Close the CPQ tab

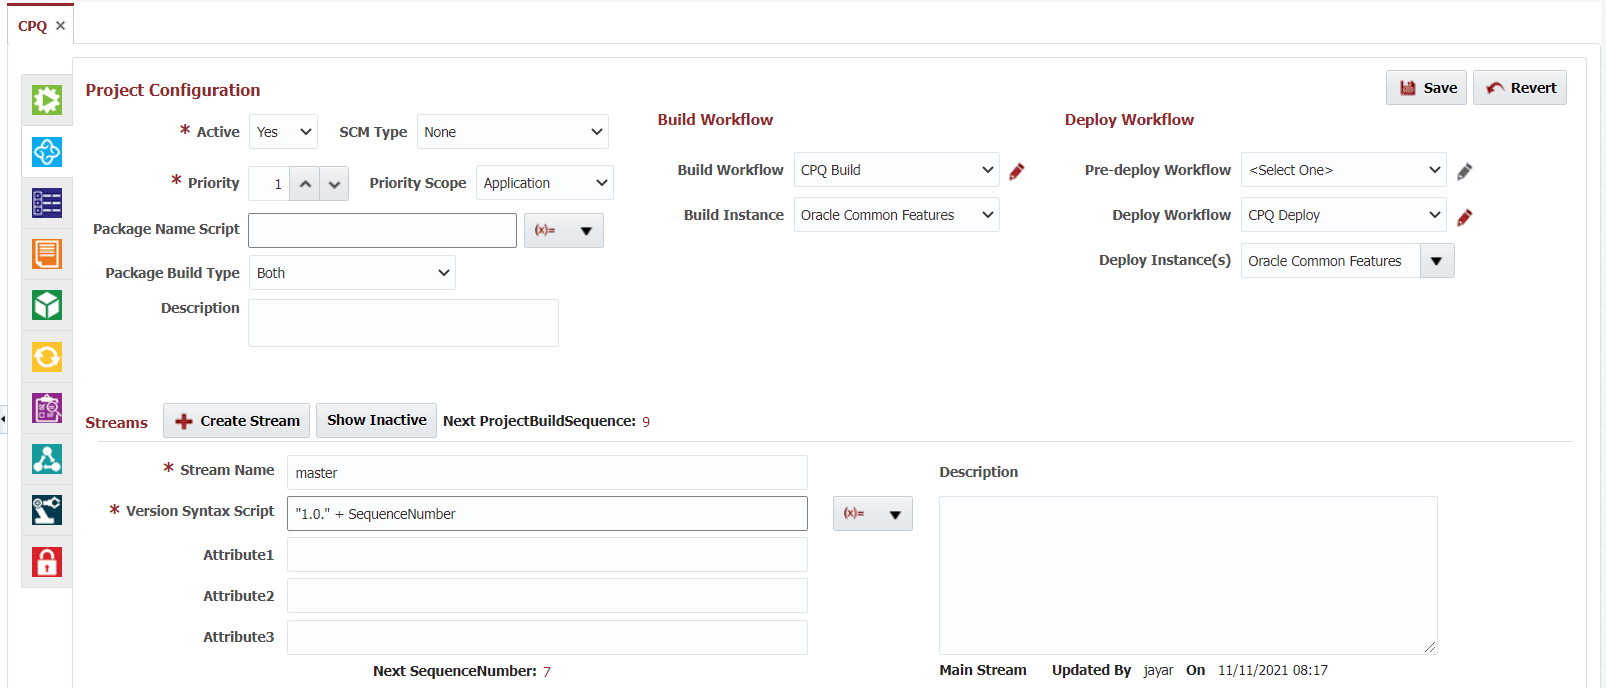point(60,26)
